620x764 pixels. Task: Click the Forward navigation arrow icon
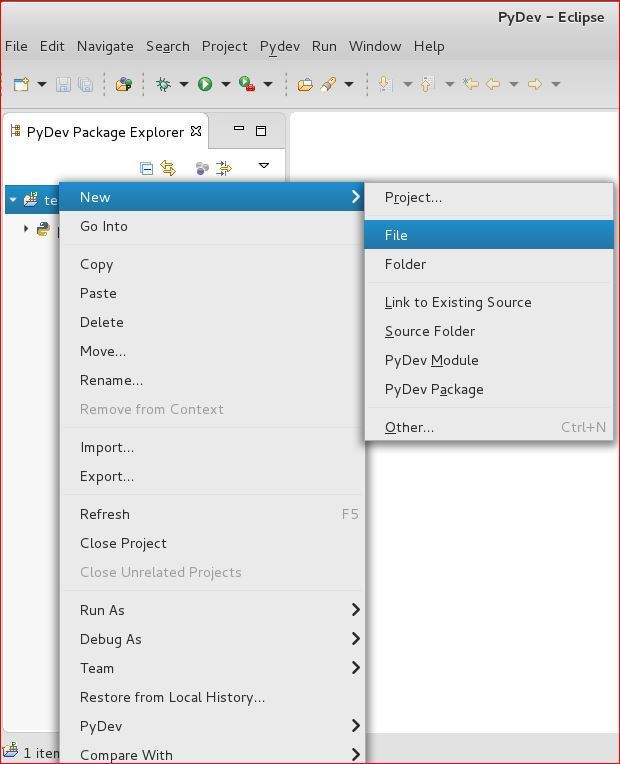pyautogui.click(x=535, y=84)
